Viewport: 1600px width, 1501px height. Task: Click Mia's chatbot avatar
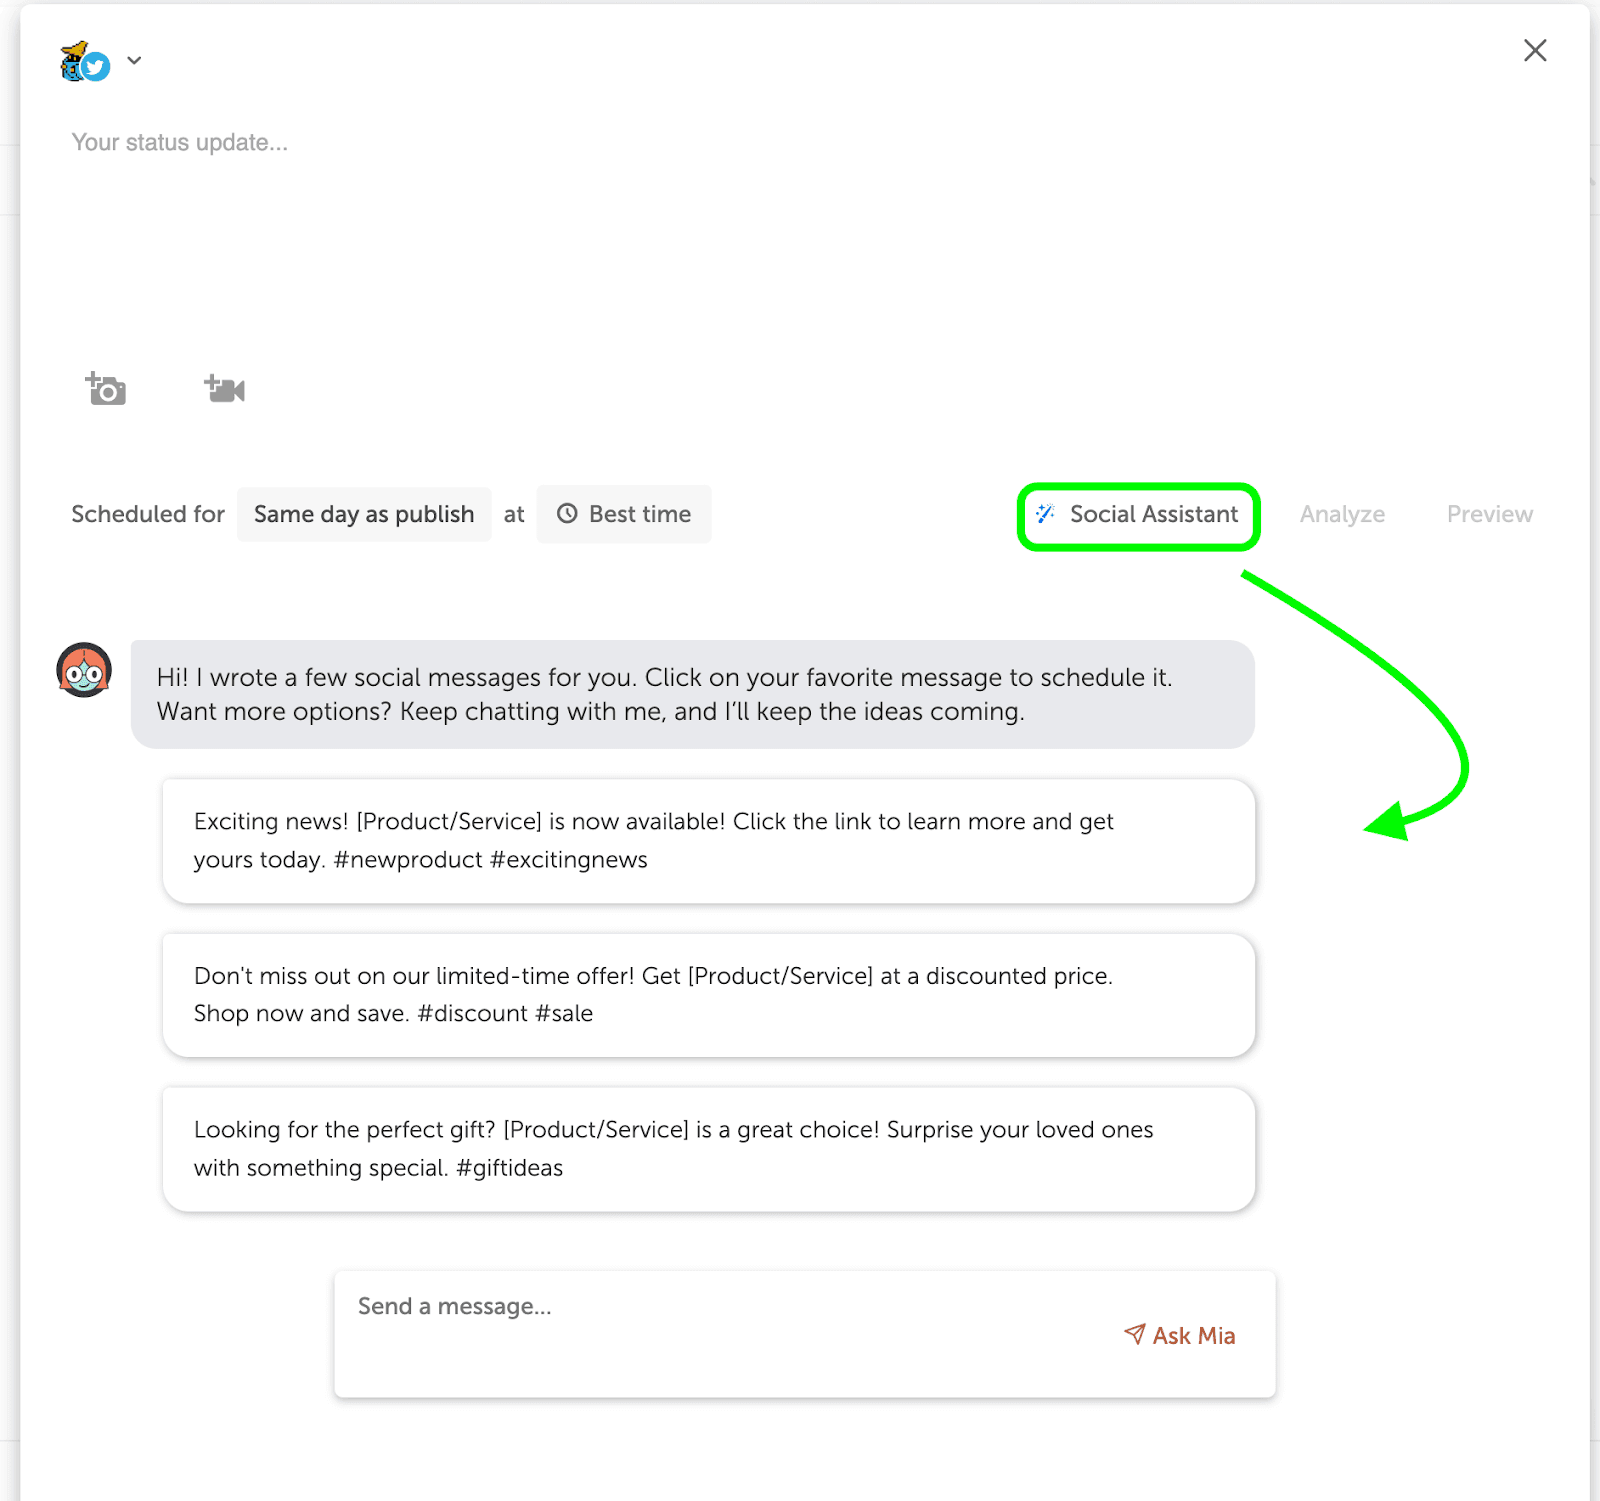tap(84, 670)
